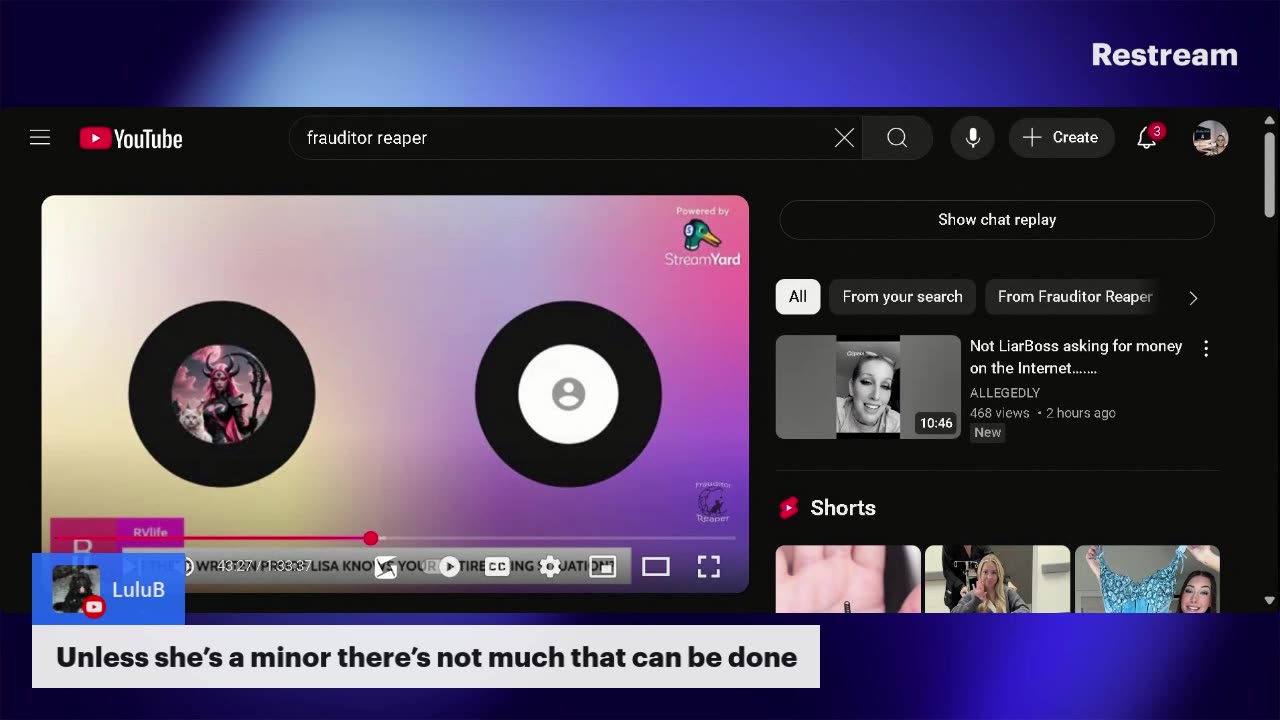The height and width of the screenshot is (720, 1280).
Task: Open the YouTube hamburger guide menu
Action: point(40,138)
